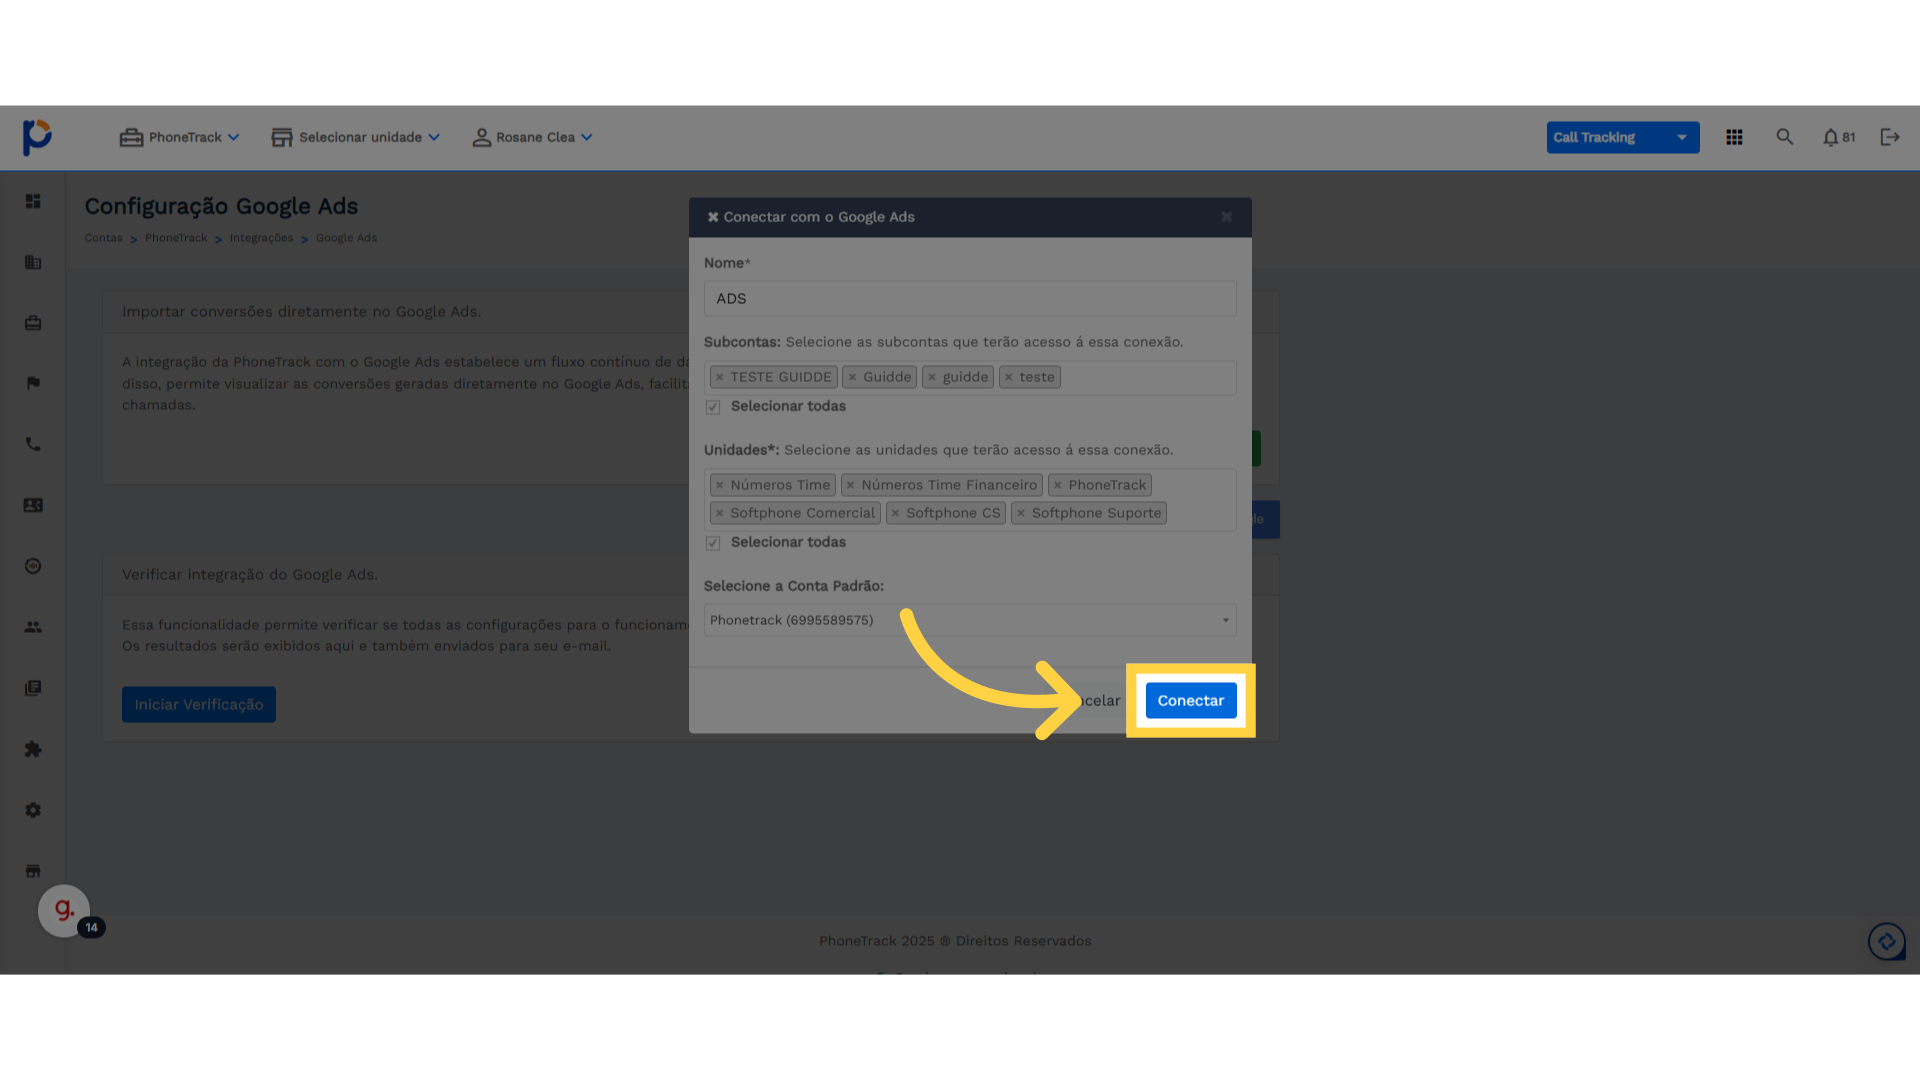This screenshot has width=1920, height=1080.
Task: Open the Call Tracking product dropdown
Action: (1622, 137)
